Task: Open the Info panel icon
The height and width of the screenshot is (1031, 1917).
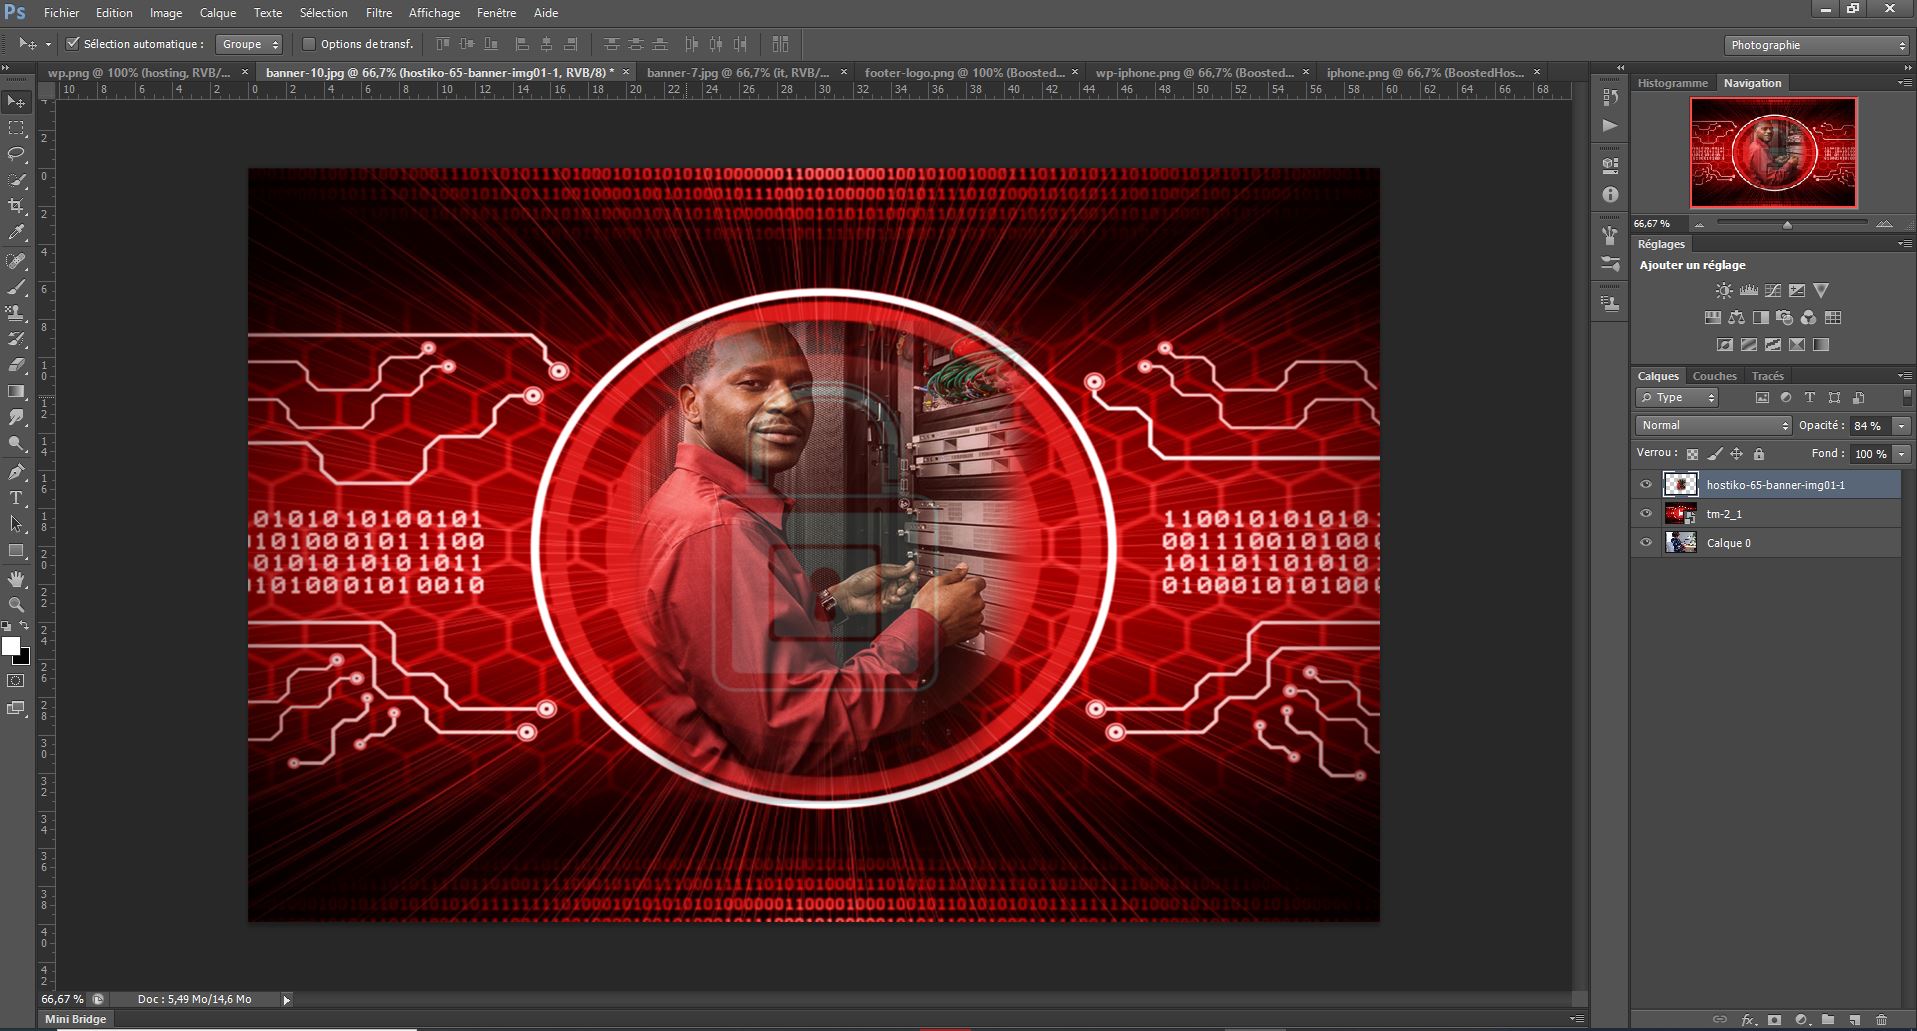Action: 1610,195
